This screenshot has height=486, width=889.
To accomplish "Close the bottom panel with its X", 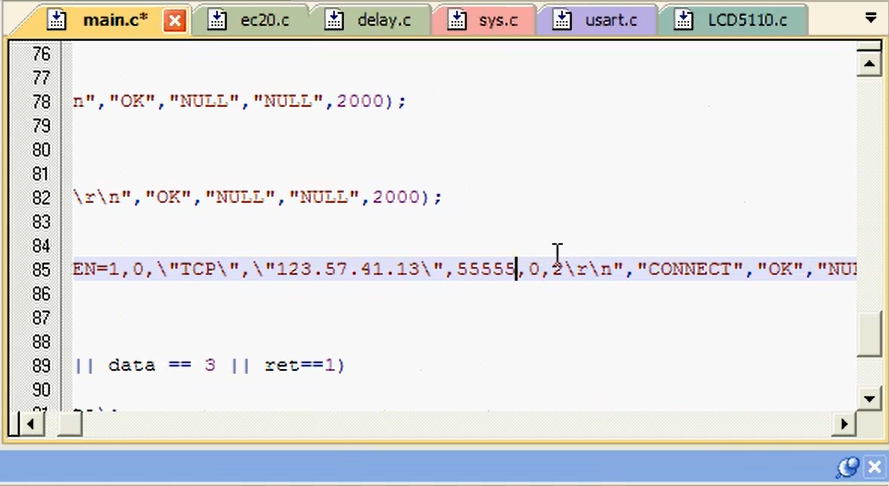I will [874, 467].
